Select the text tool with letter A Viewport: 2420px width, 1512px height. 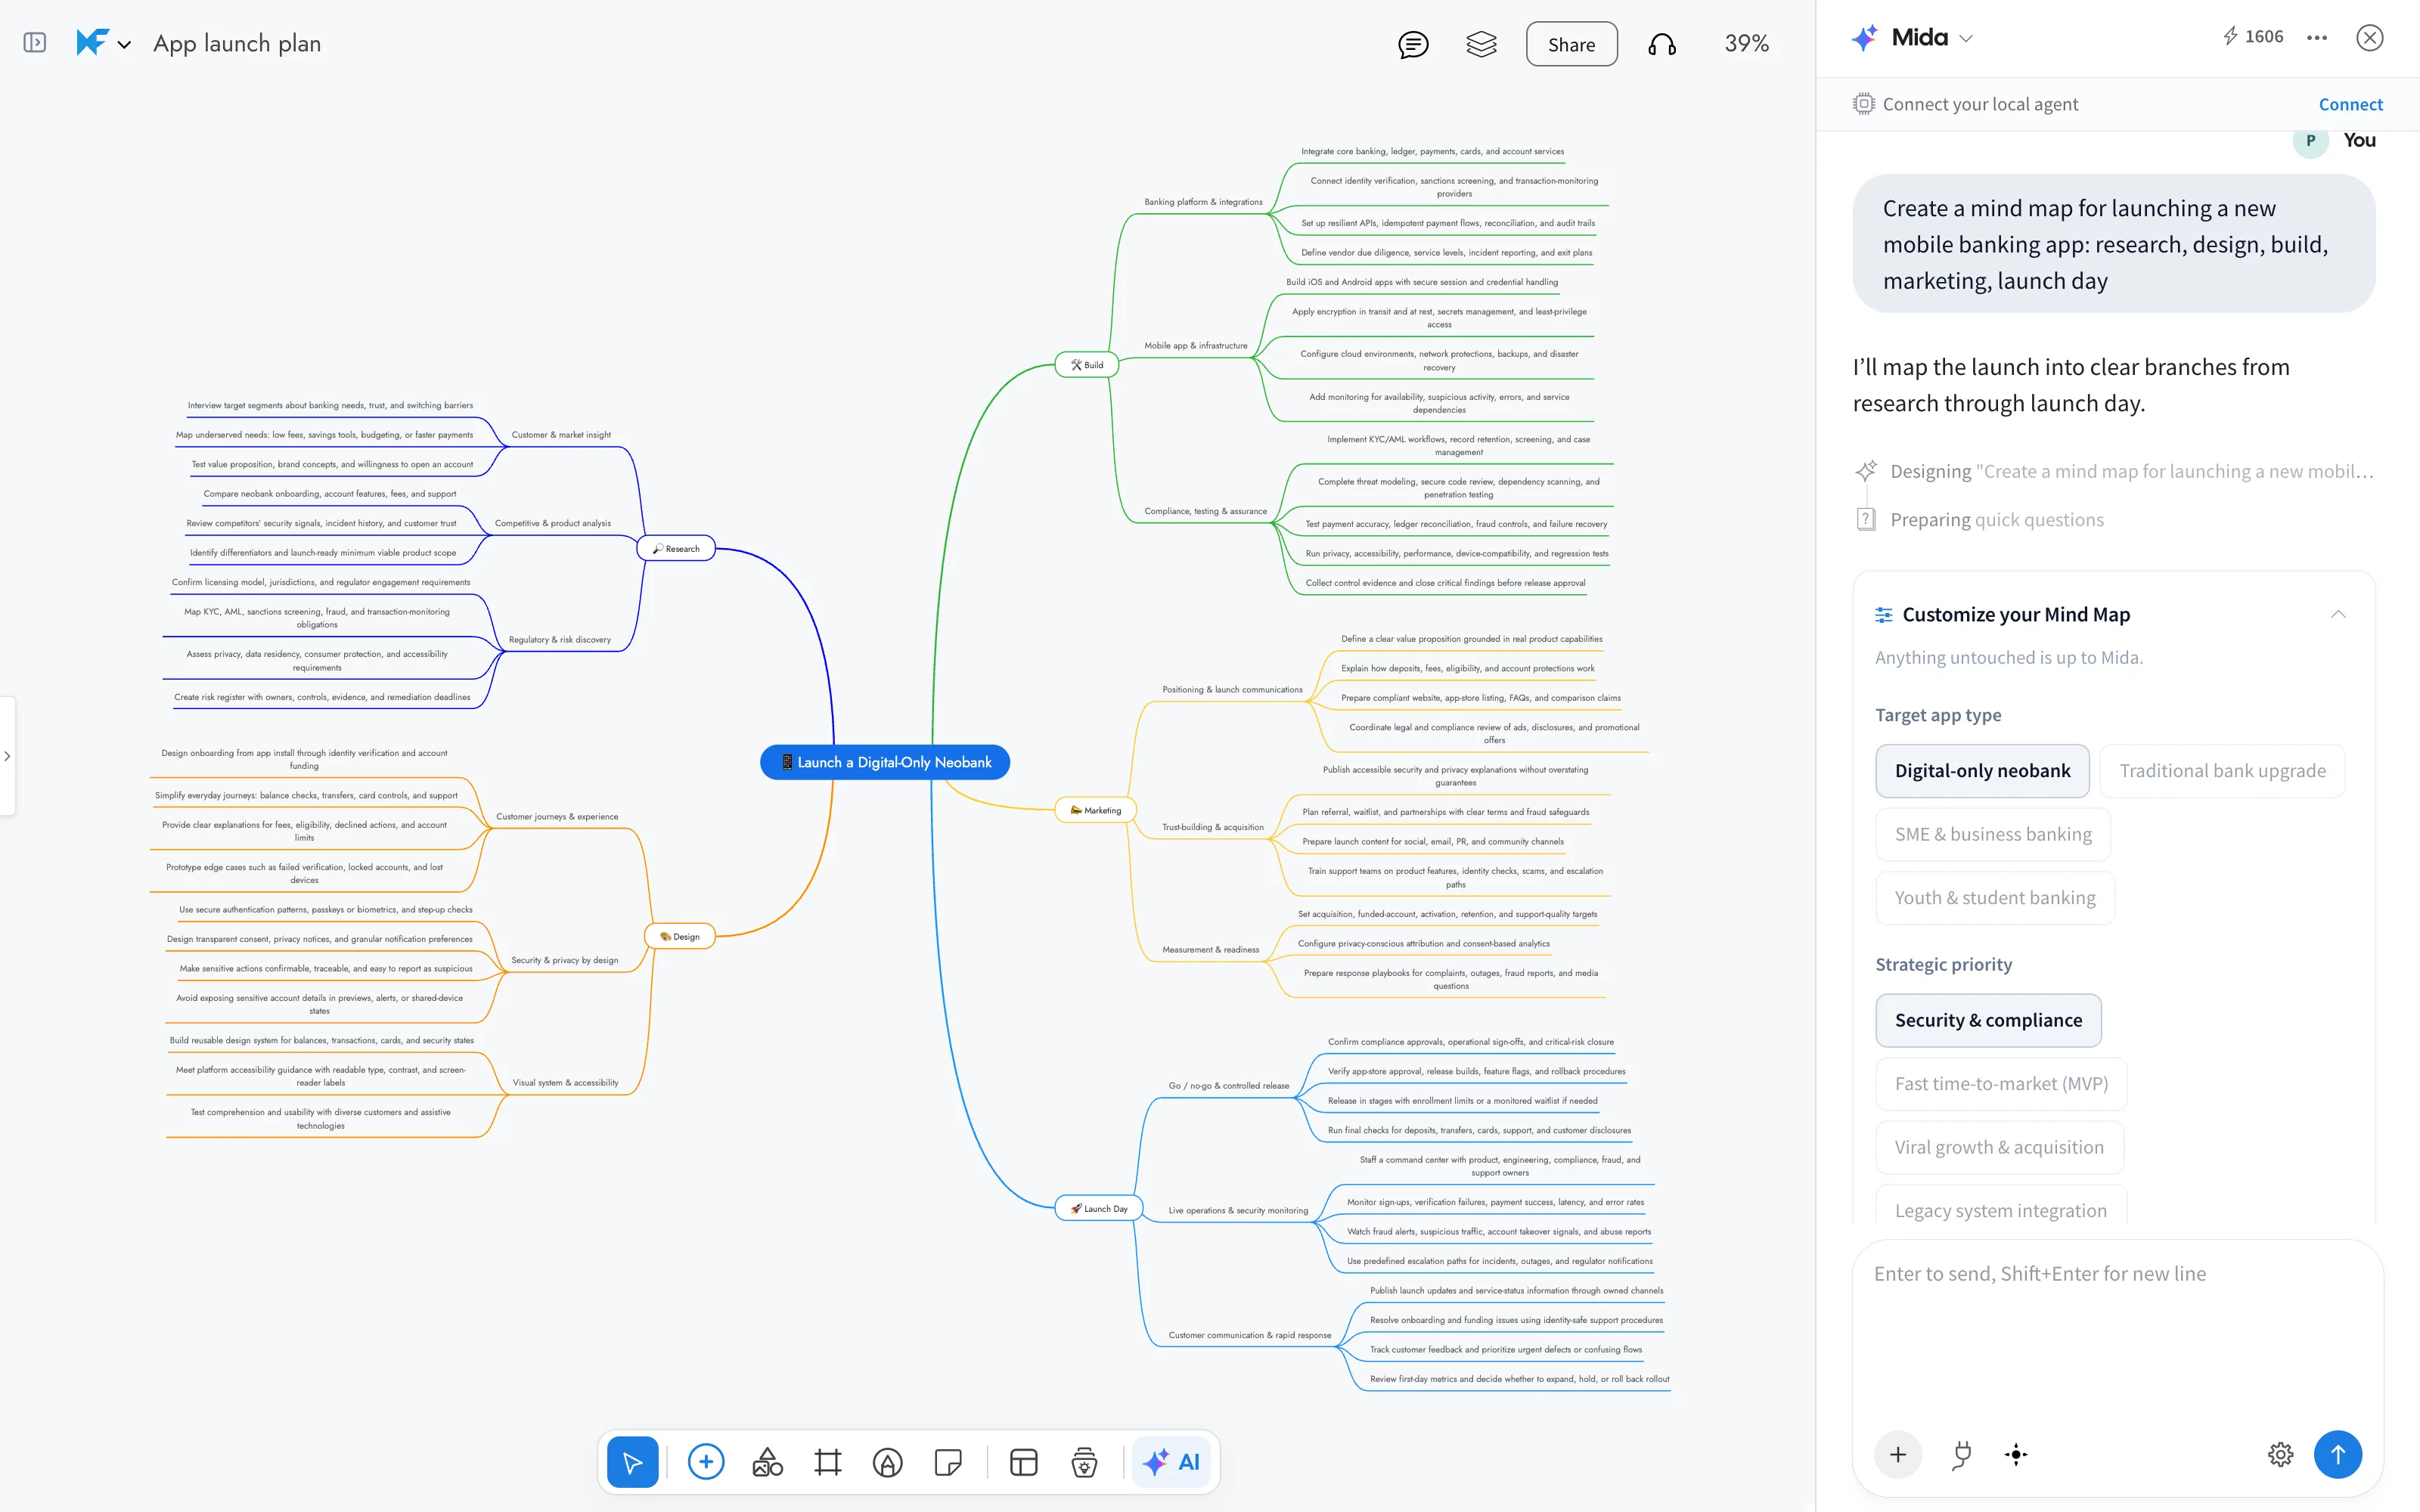888,1462
